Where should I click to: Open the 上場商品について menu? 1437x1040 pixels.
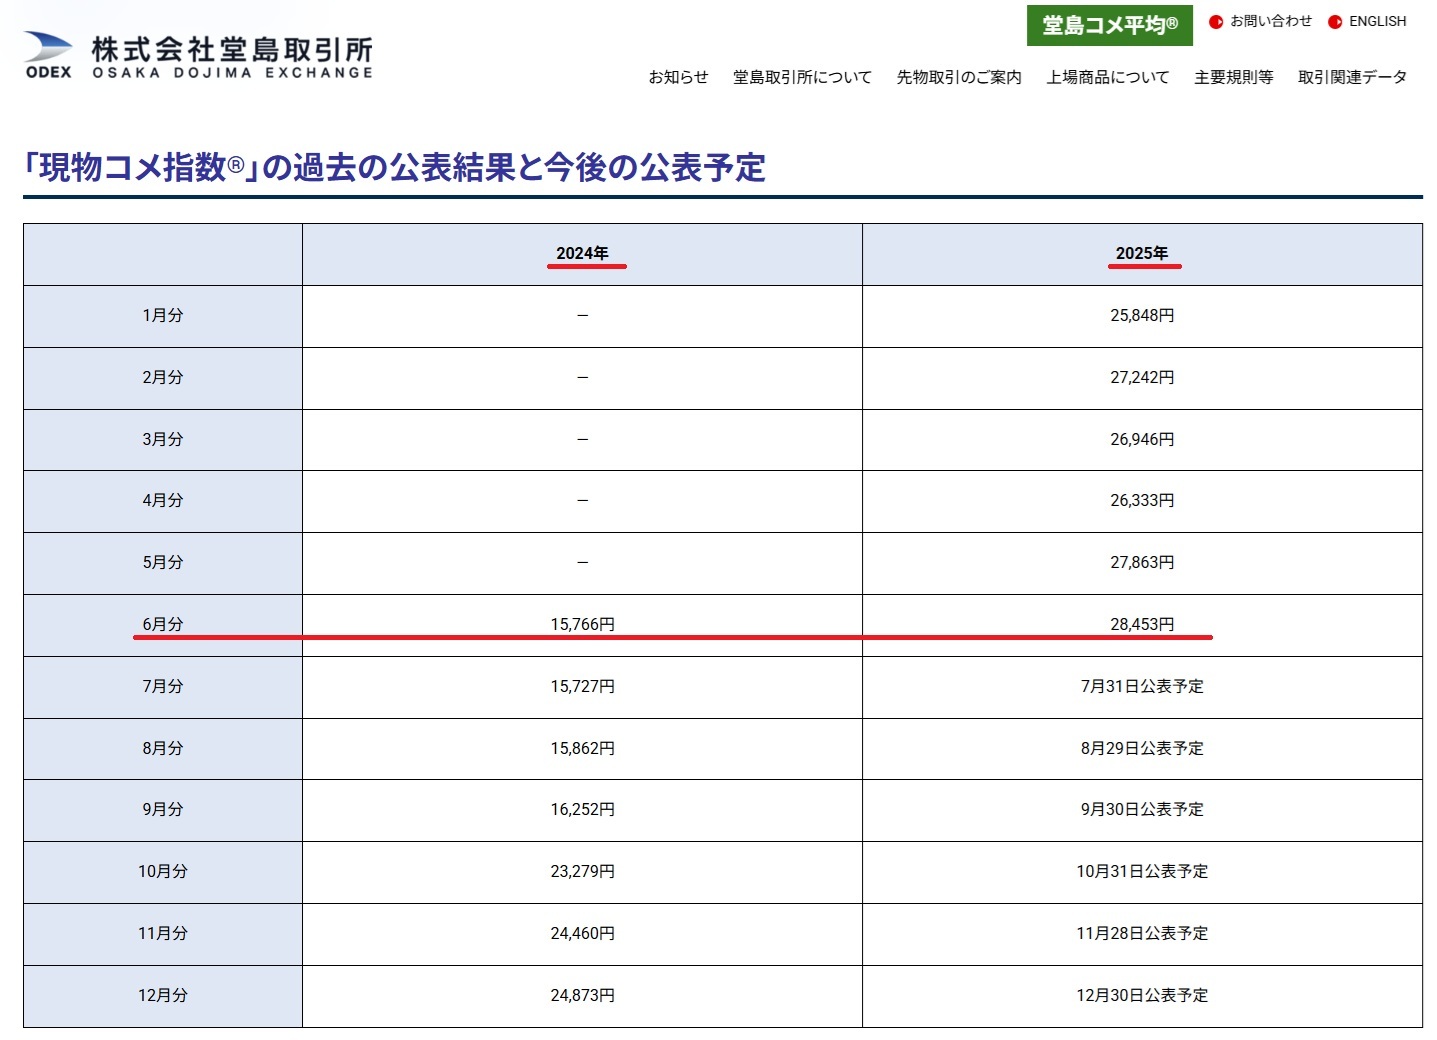1107,77
